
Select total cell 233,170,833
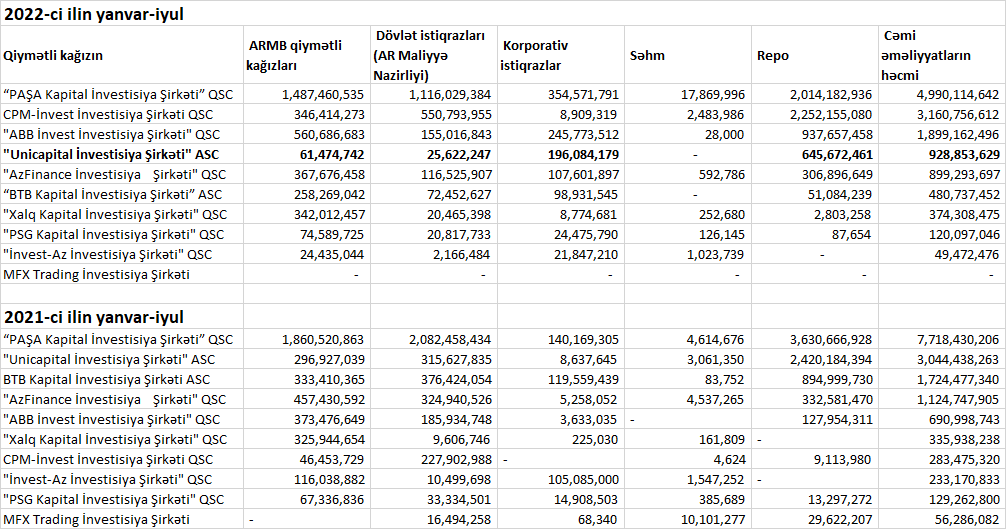click(942, 479)
